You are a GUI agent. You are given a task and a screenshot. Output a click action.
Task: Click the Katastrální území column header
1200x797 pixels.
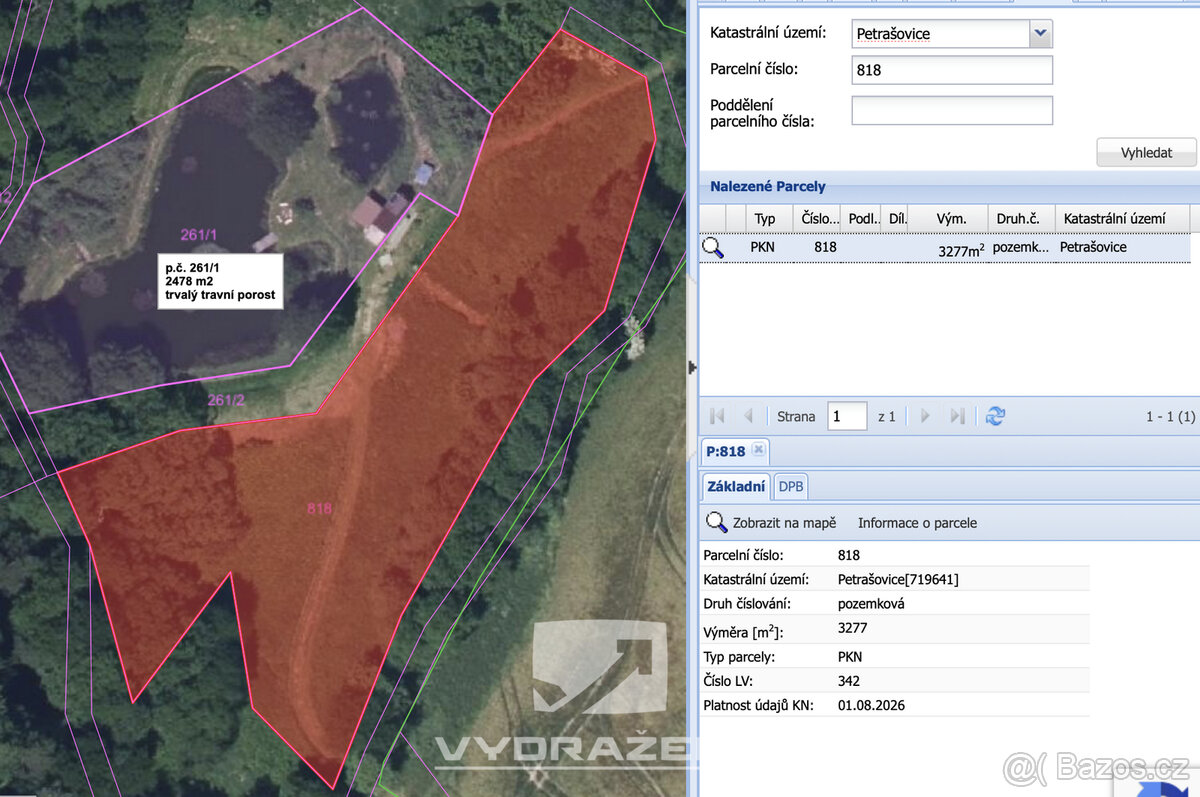[1123, 218]
